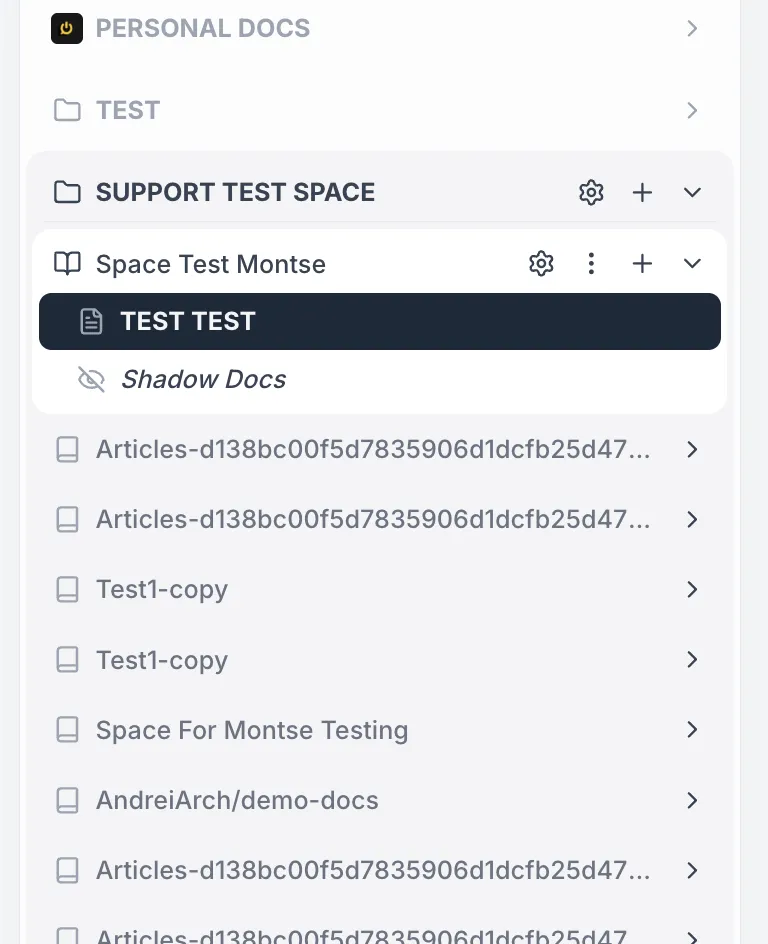Click the TEST folder icon
The height and width of the screenshot is (944, 768).
pos(67,110)
